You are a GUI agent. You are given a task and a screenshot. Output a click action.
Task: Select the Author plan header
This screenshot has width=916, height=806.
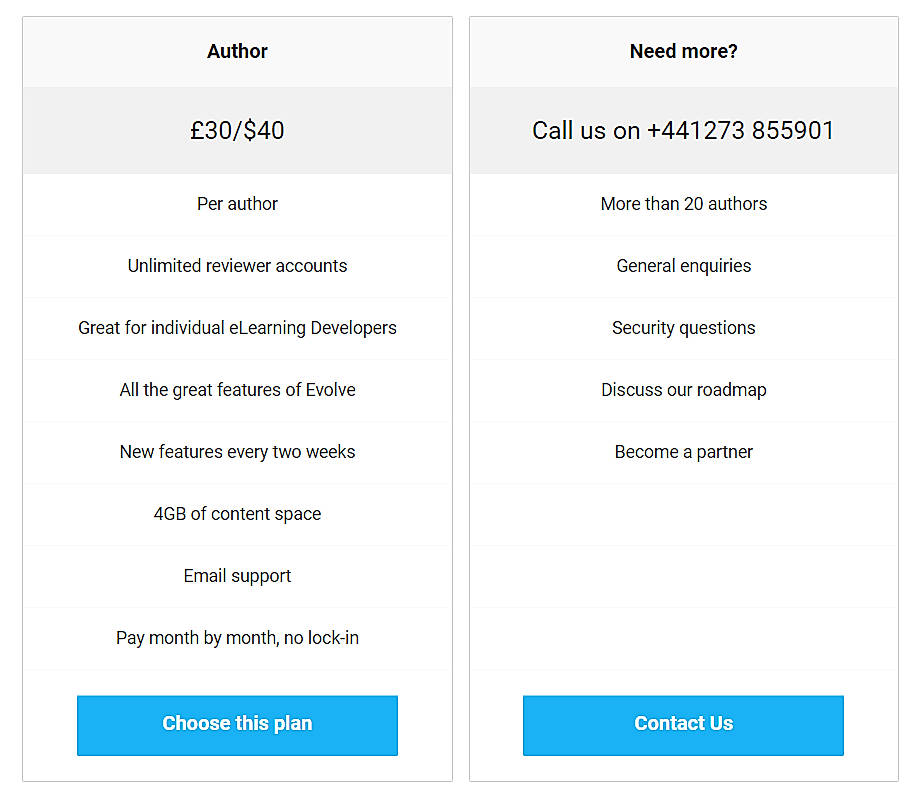pos(237,51)
